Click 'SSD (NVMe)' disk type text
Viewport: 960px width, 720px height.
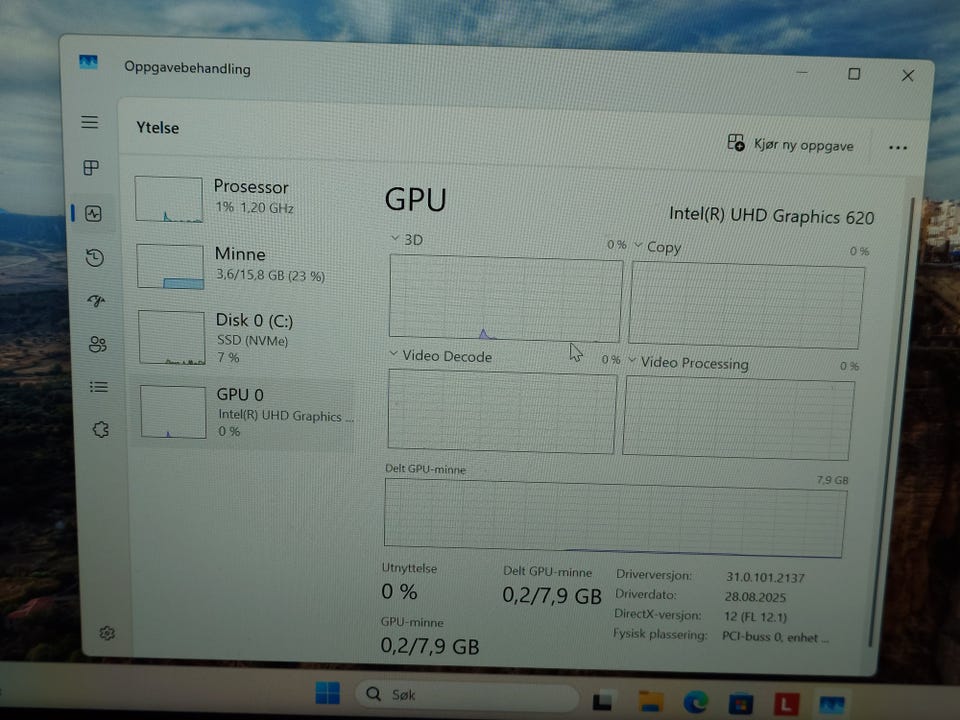pos(252,340)
